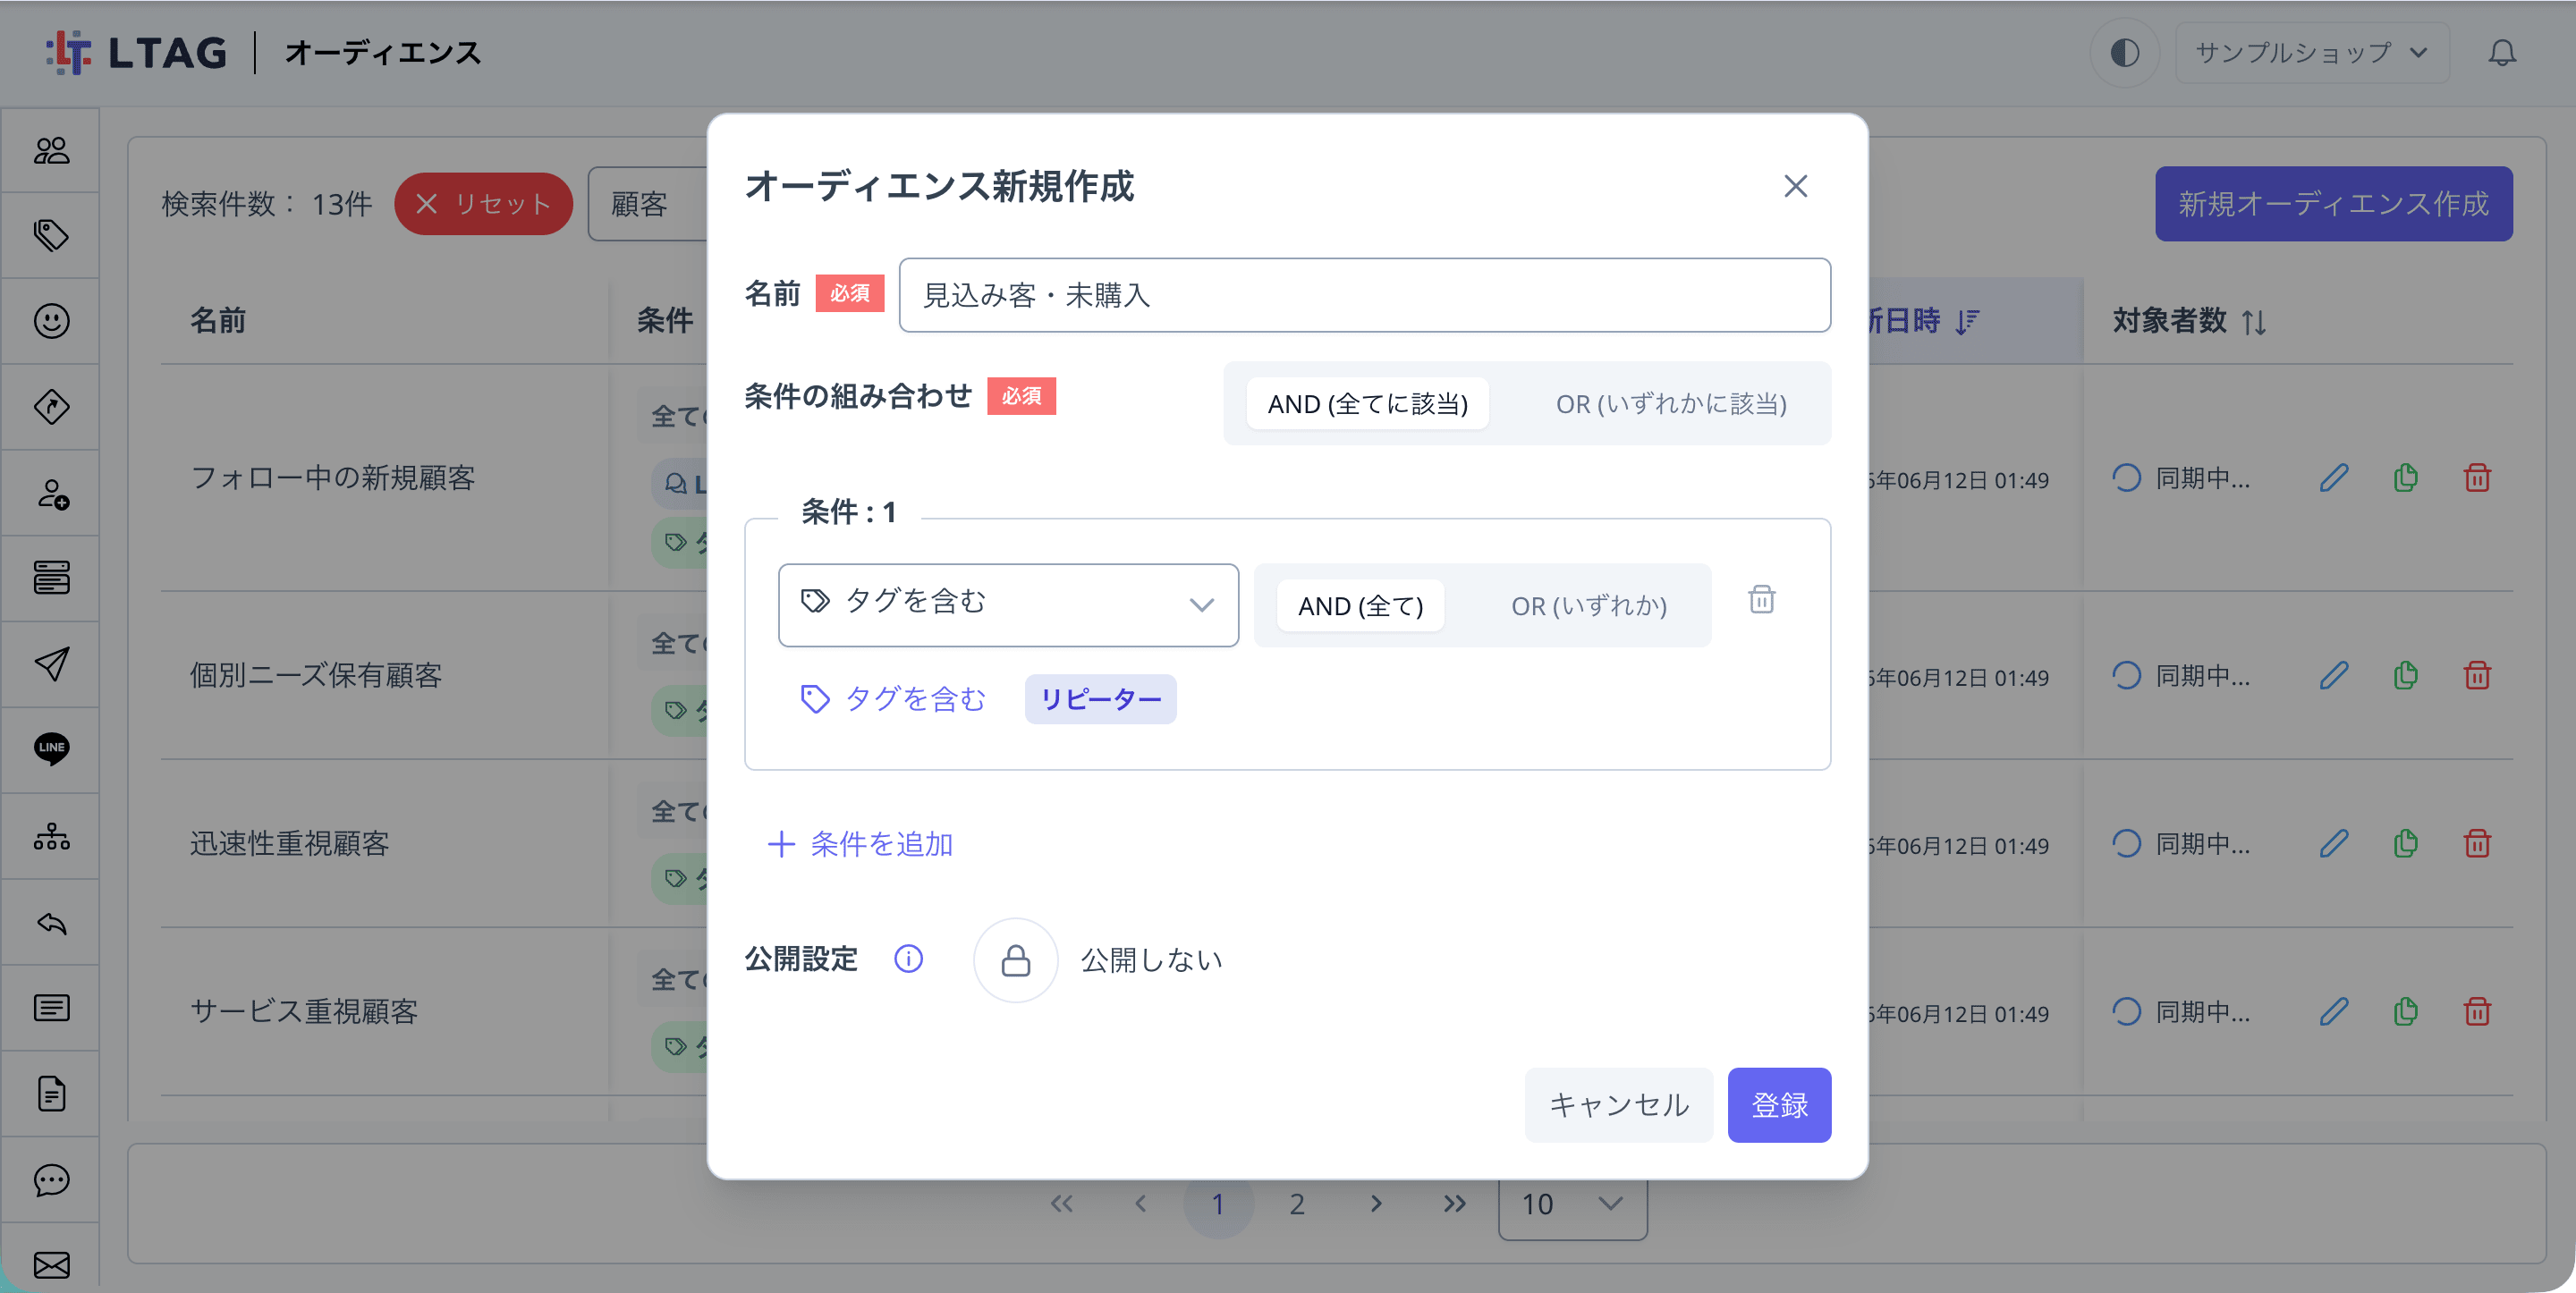
Task: Click the リピーター tag chip
Action: click(1100, 699)
